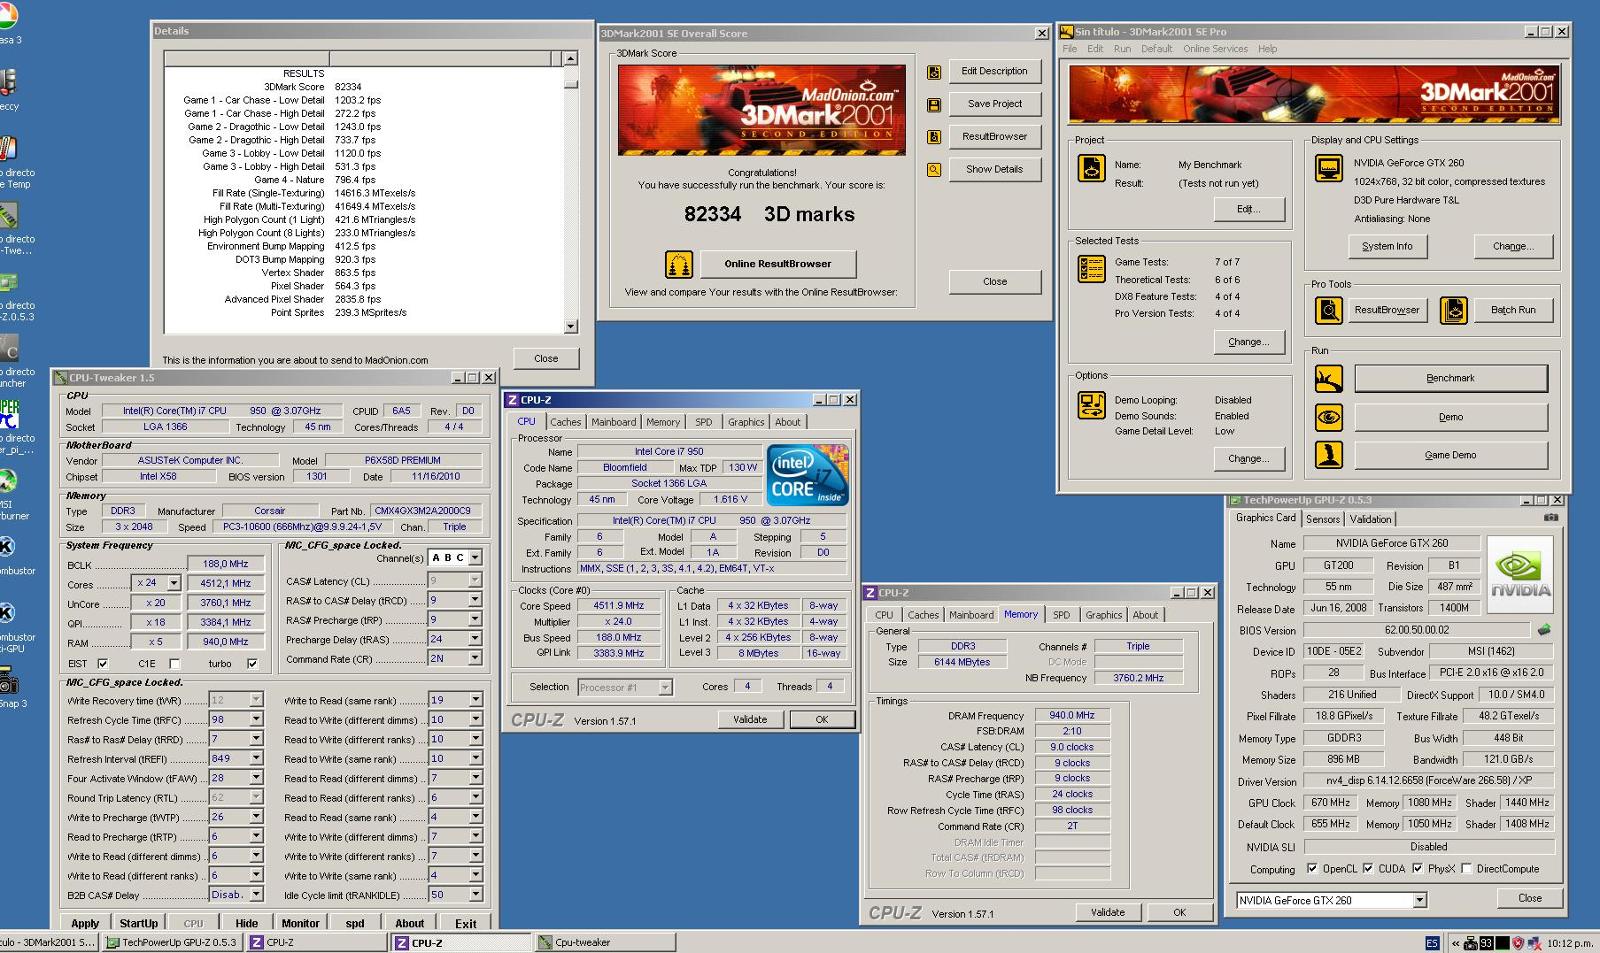Image resolution: width=1600 pixels, height=953 pixels.
Task: Toggle the PhysX checkbox in GPU-Z
Action: coord(1417,869)
